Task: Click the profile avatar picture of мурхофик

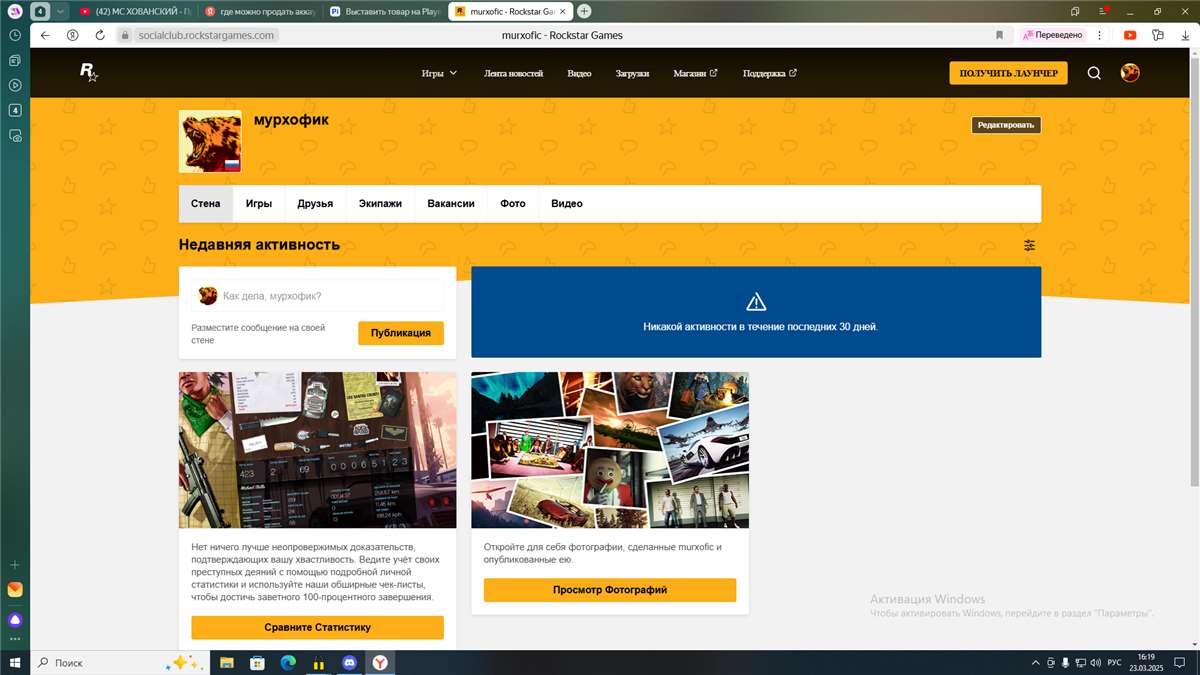Action: 210,142
